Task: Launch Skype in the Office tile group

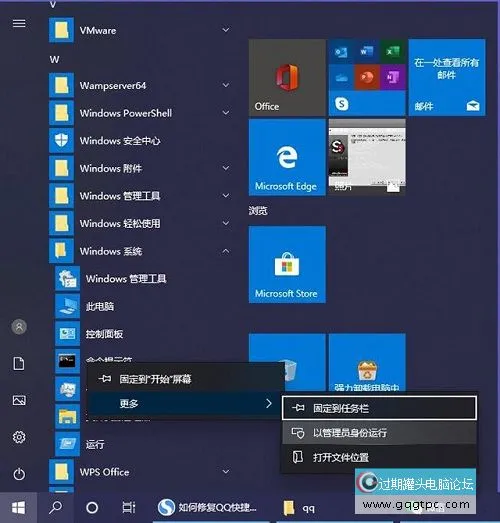Action: coord(342,104)
